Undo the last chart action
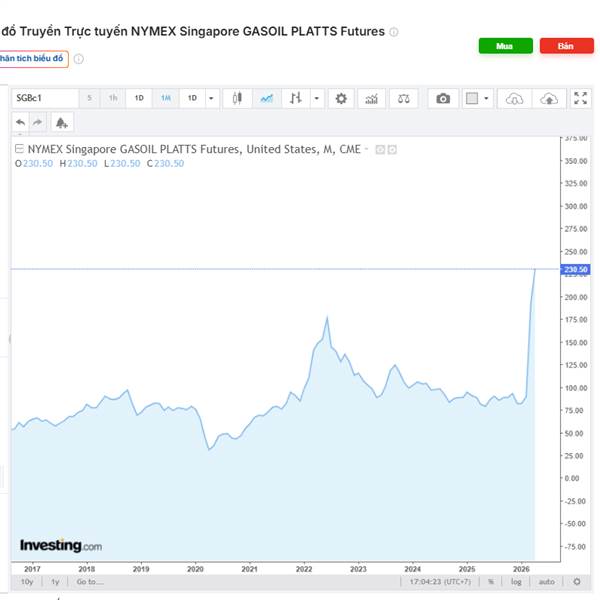Image resolution: width=600 pixels, height=600 pixels. [20, 122]
